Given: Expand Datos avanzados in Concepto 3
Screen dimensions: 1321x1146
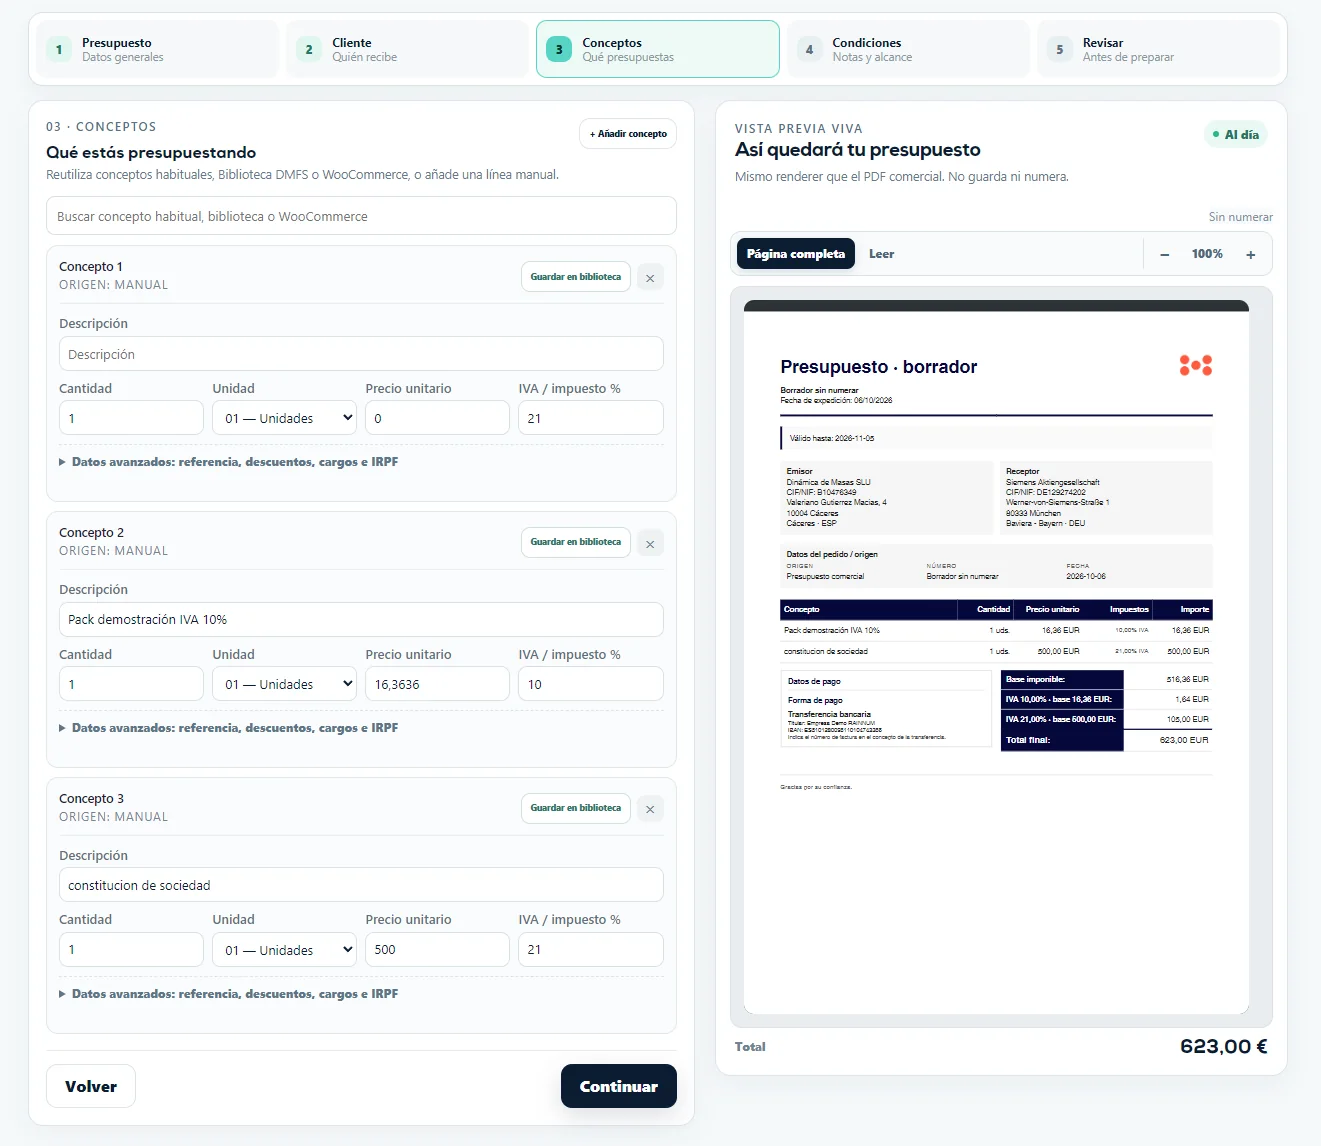Looking at the screenshot, I should pos(229,994).
